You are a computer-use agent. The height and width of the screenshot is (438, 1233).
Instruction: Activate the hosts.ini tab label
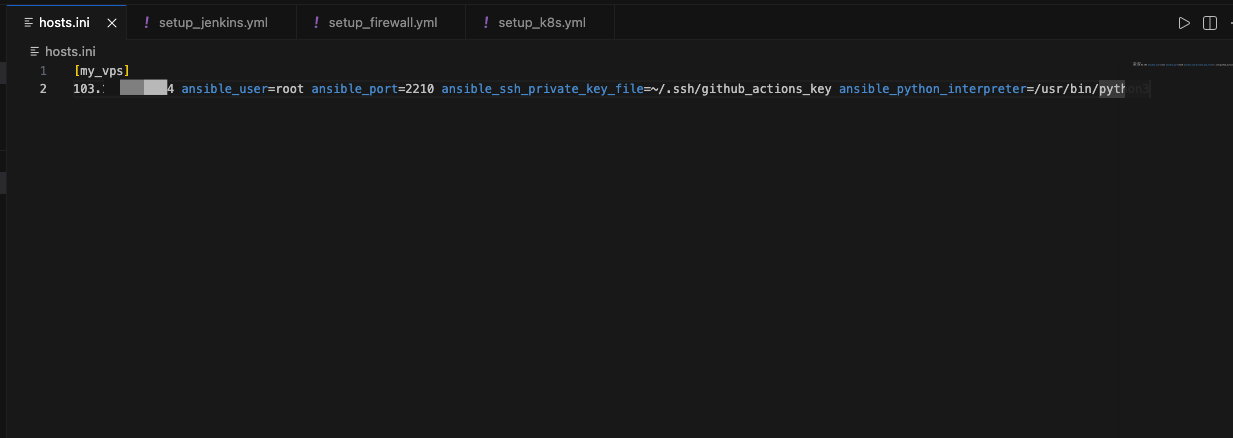point(64,23)
